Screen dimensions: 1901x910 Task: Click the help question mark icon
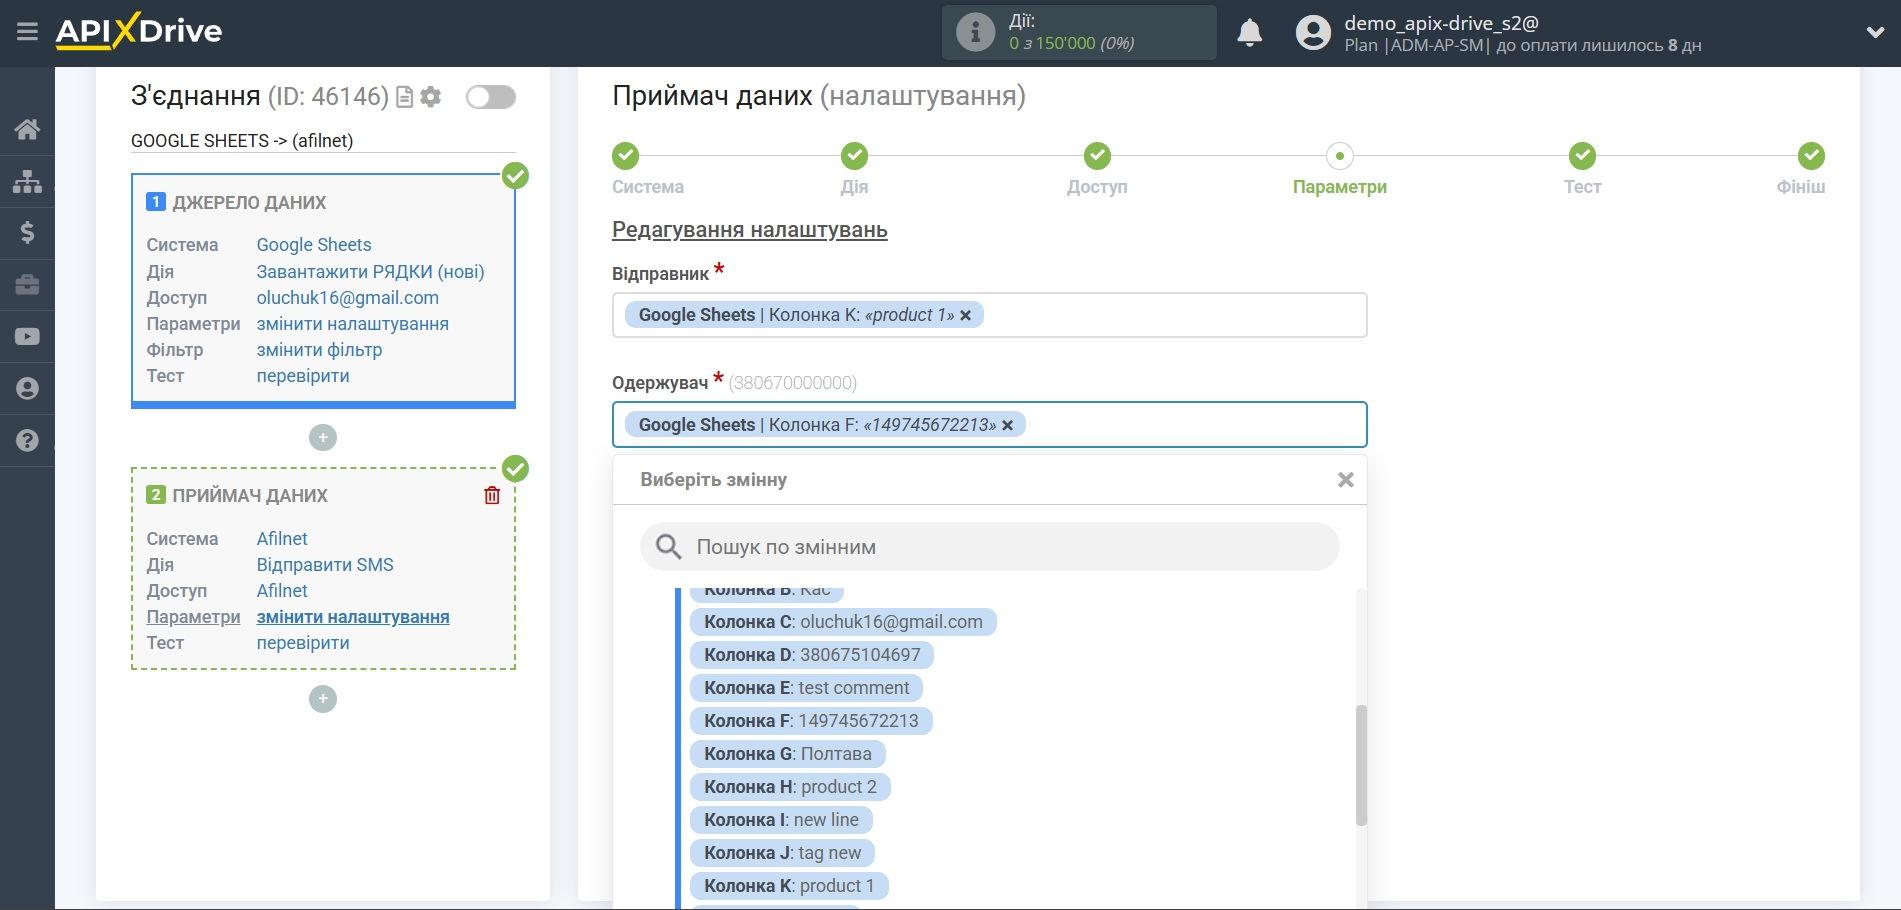coord(27,441)
